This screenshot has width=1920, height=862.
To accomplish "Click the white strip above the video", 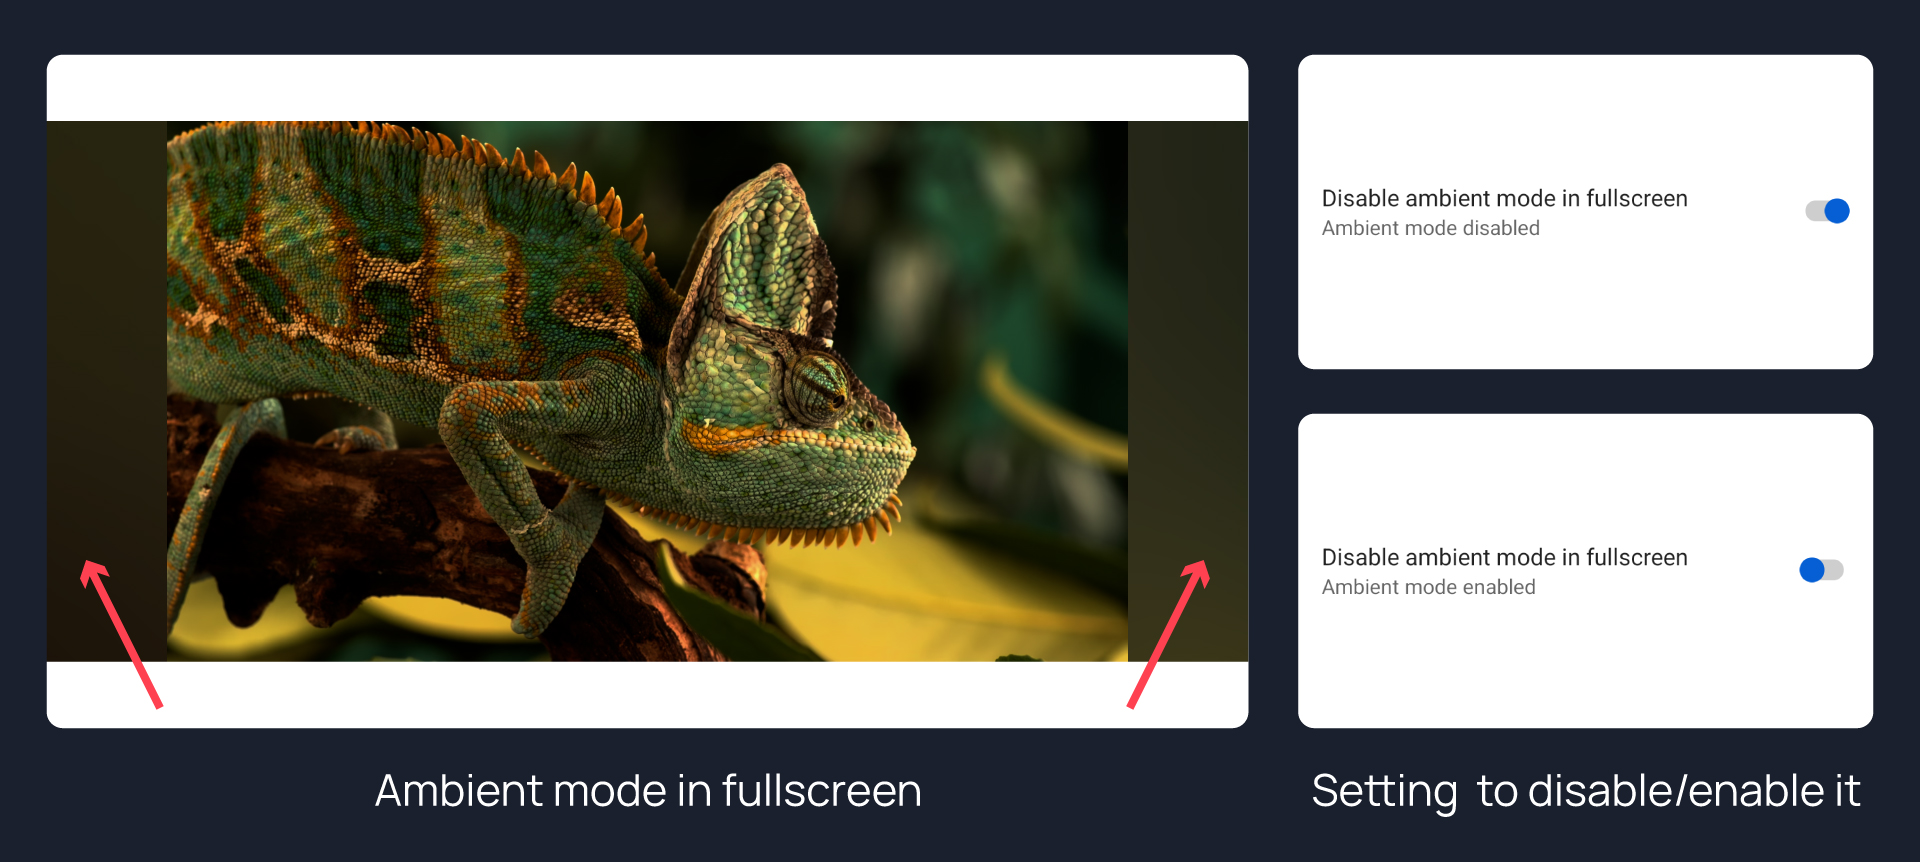I will coord(647,88).
